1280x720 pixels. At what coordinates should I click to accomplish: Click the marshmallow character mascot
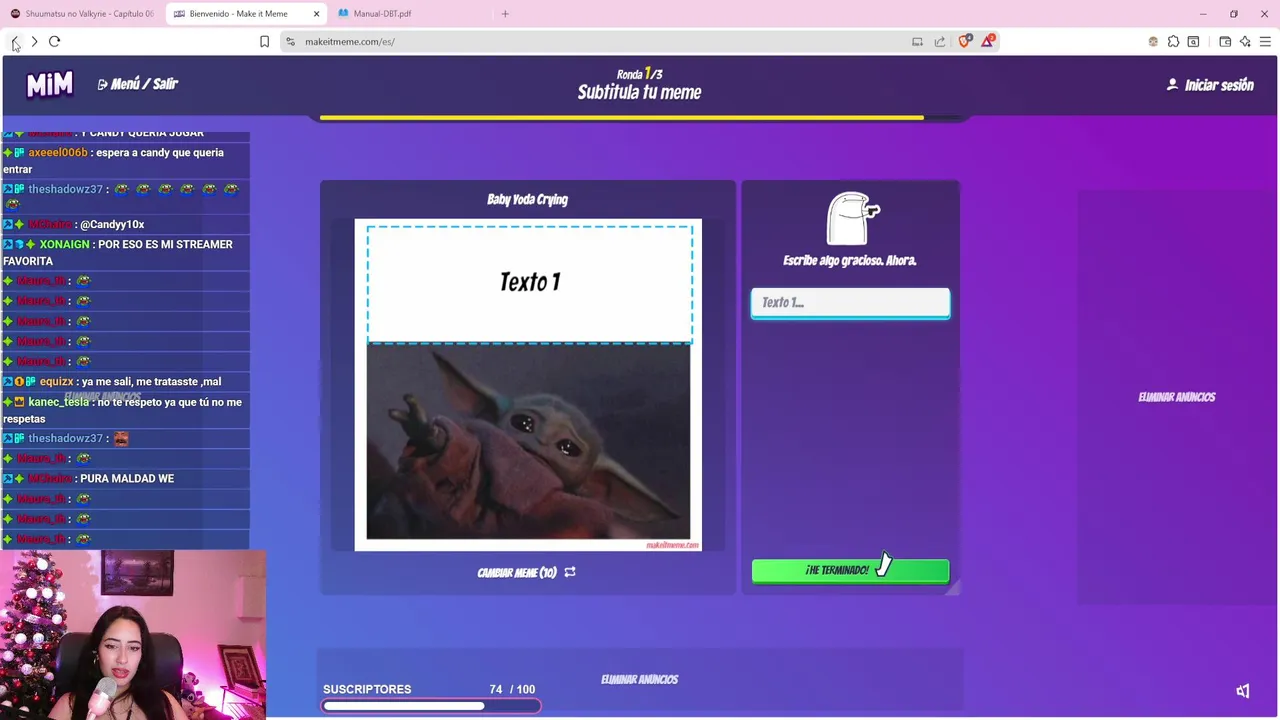click(x=852, y=218)
